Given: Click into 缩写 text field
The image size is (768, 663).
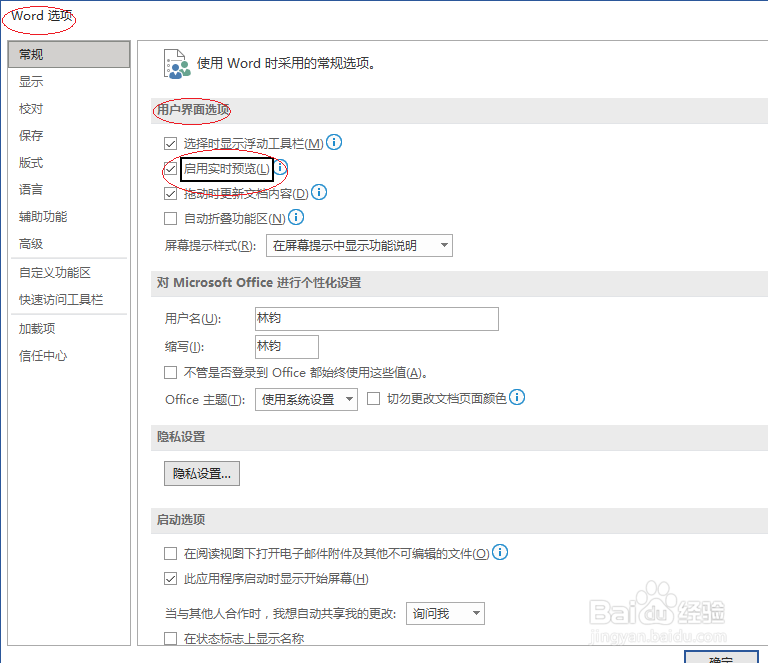Looking at the screenshot, I should (x=287, y=347).
